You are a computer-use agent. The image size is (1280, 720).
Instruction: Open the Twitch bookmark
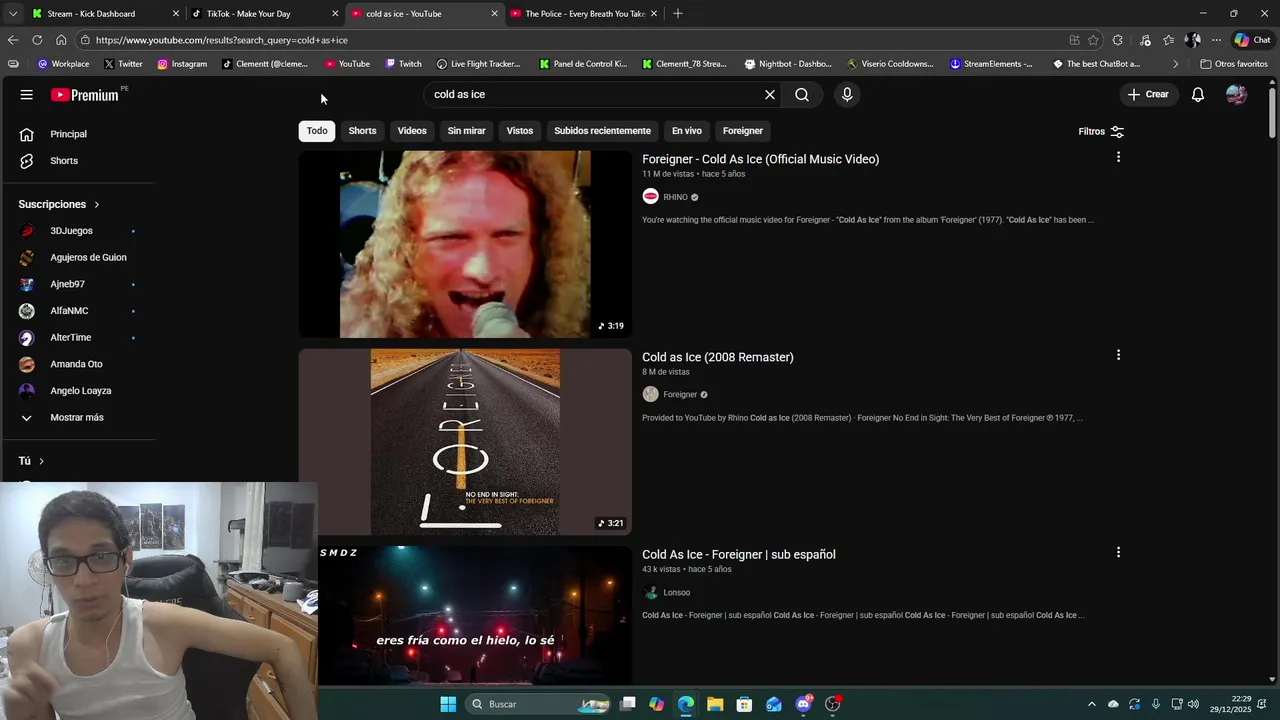click(403, 64)
